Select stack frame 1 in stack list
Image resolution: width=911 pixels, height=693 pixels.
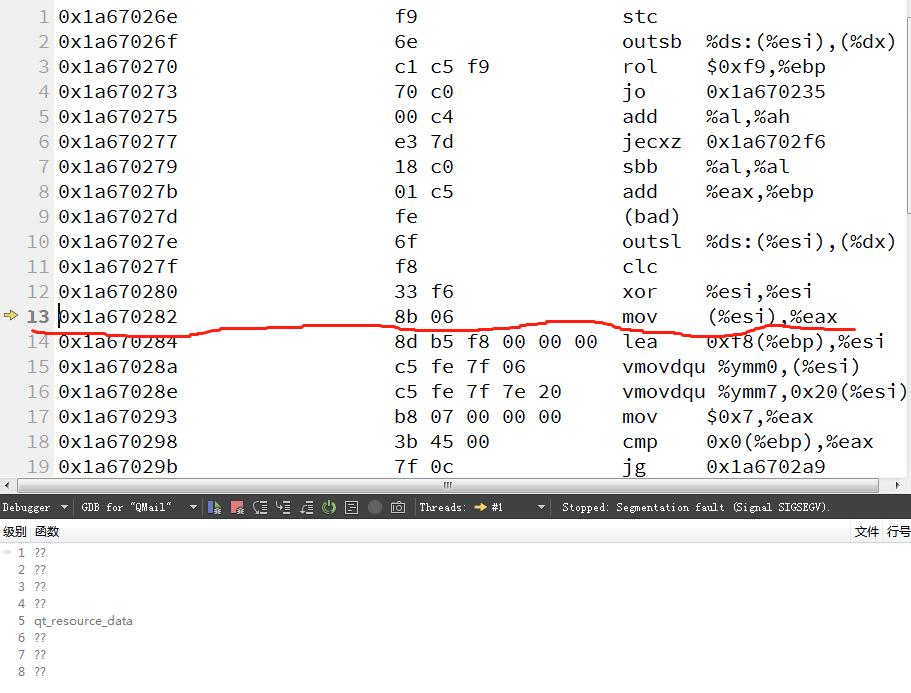click(x=456, y=553)
